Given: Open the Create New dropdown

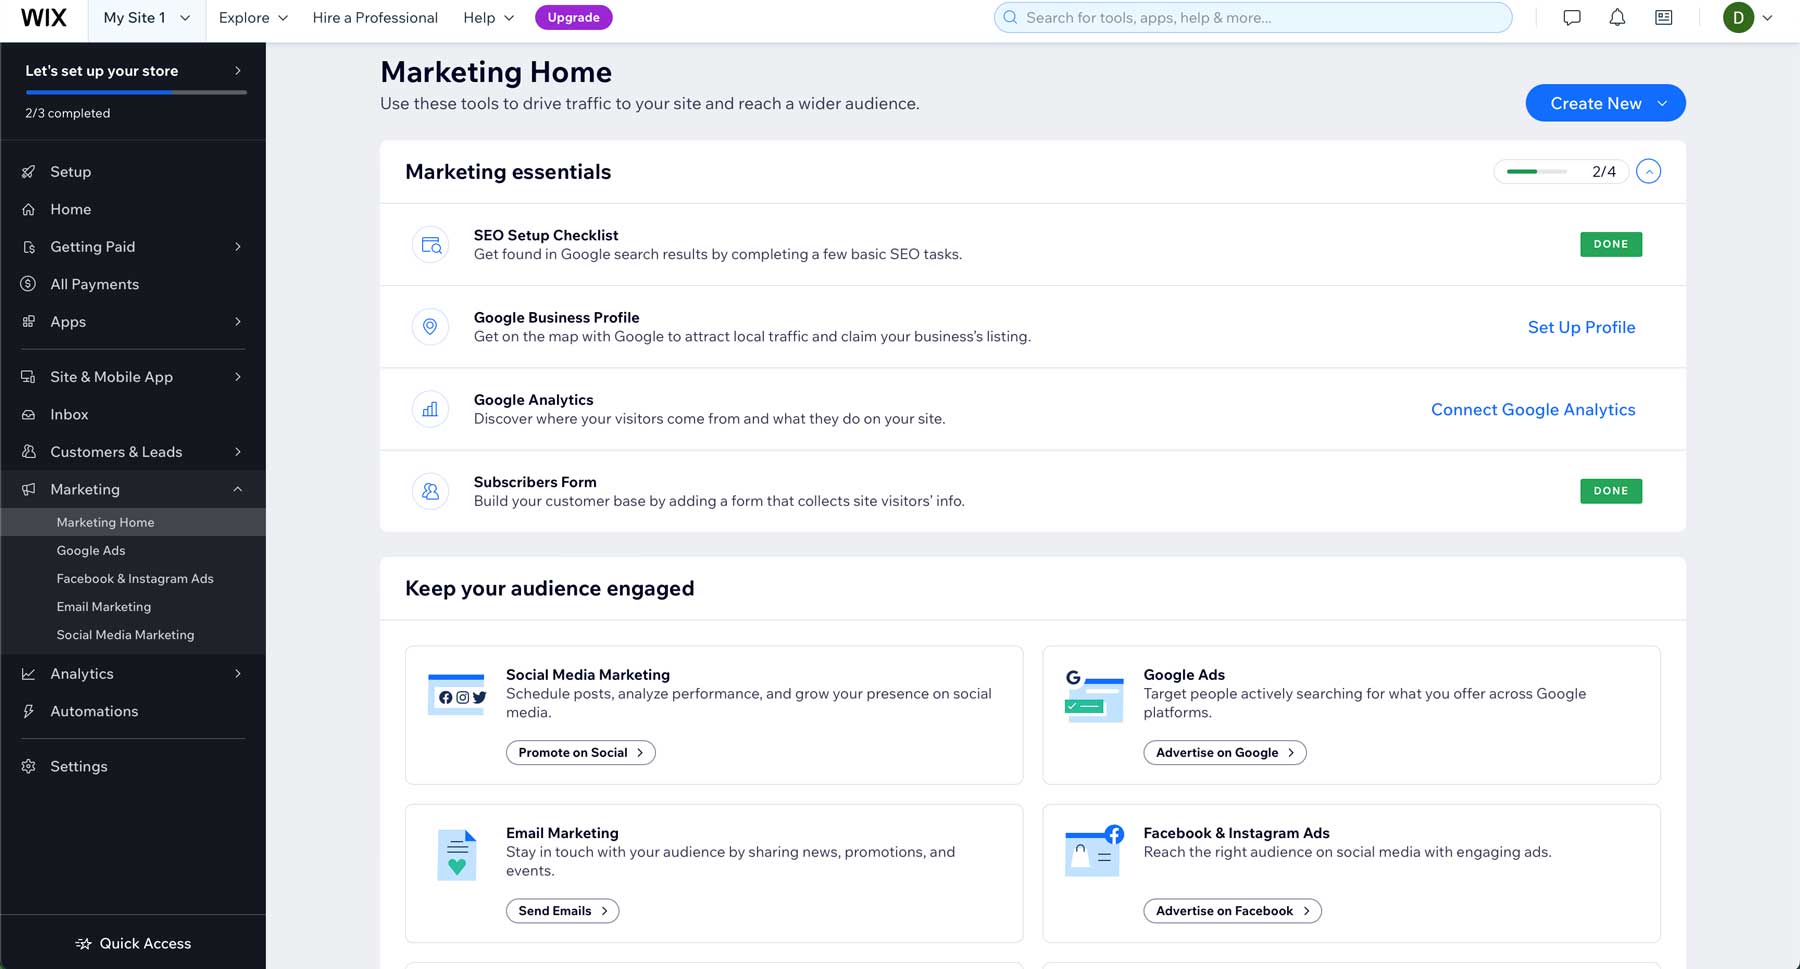Looking at the screenshot, I should pos(1604,103).
